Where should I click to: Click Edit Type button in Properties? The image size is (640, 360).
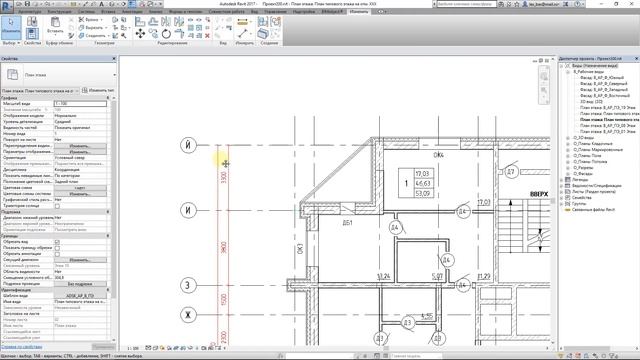98,91
